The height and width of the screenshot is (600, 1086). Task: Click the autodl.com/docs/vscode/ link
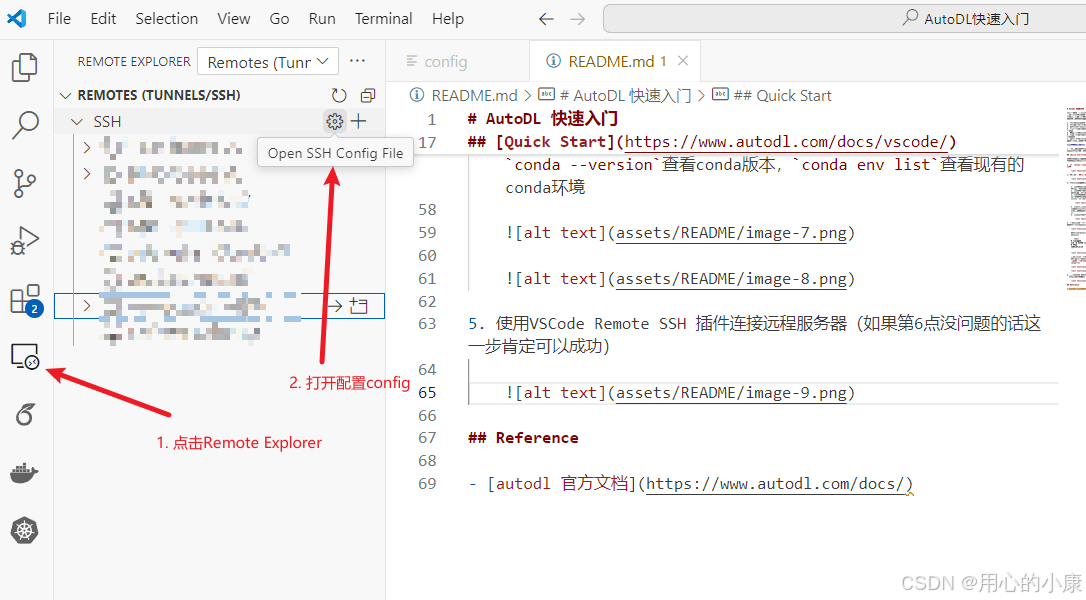coord(785,142)
